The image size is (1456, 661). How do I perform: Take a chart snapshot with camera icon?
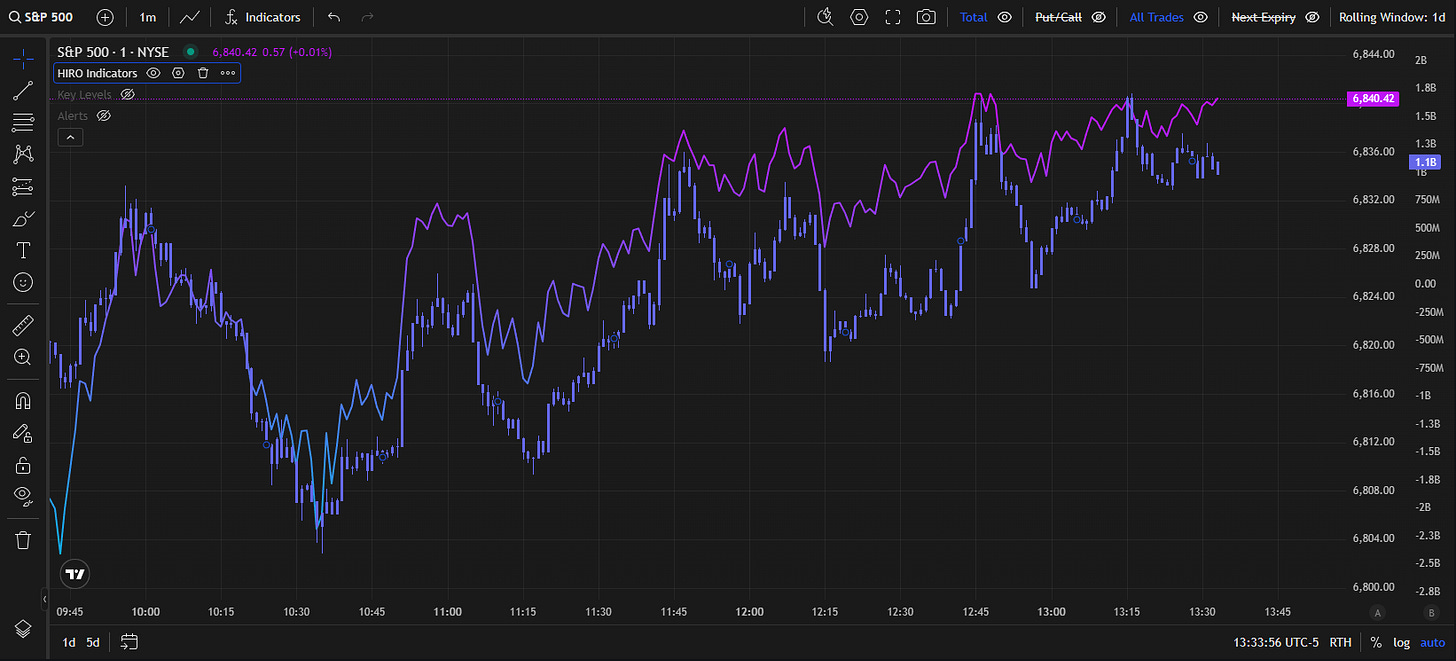(x=927, y=17)
